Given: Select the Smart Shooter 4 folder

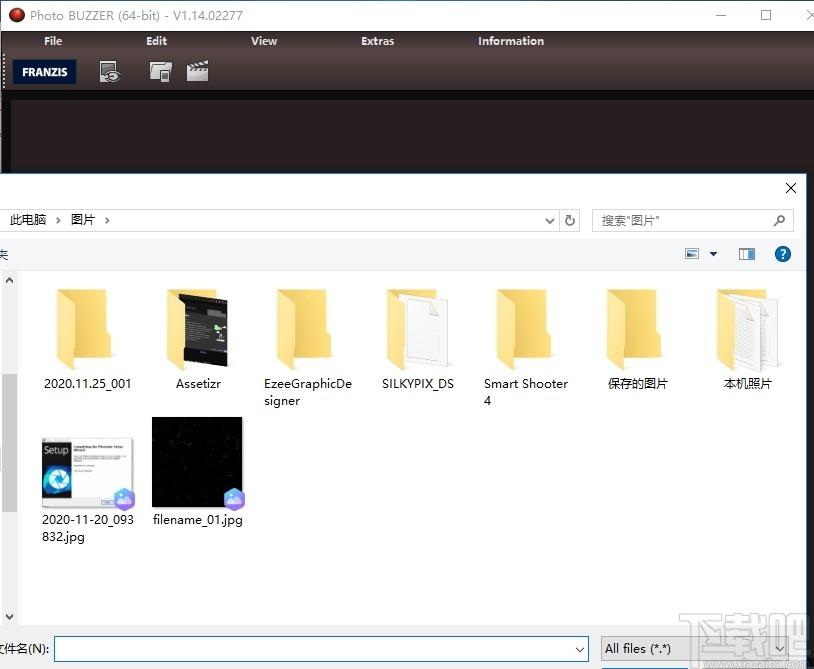Looking at the screenshot, I should point(525,348).
